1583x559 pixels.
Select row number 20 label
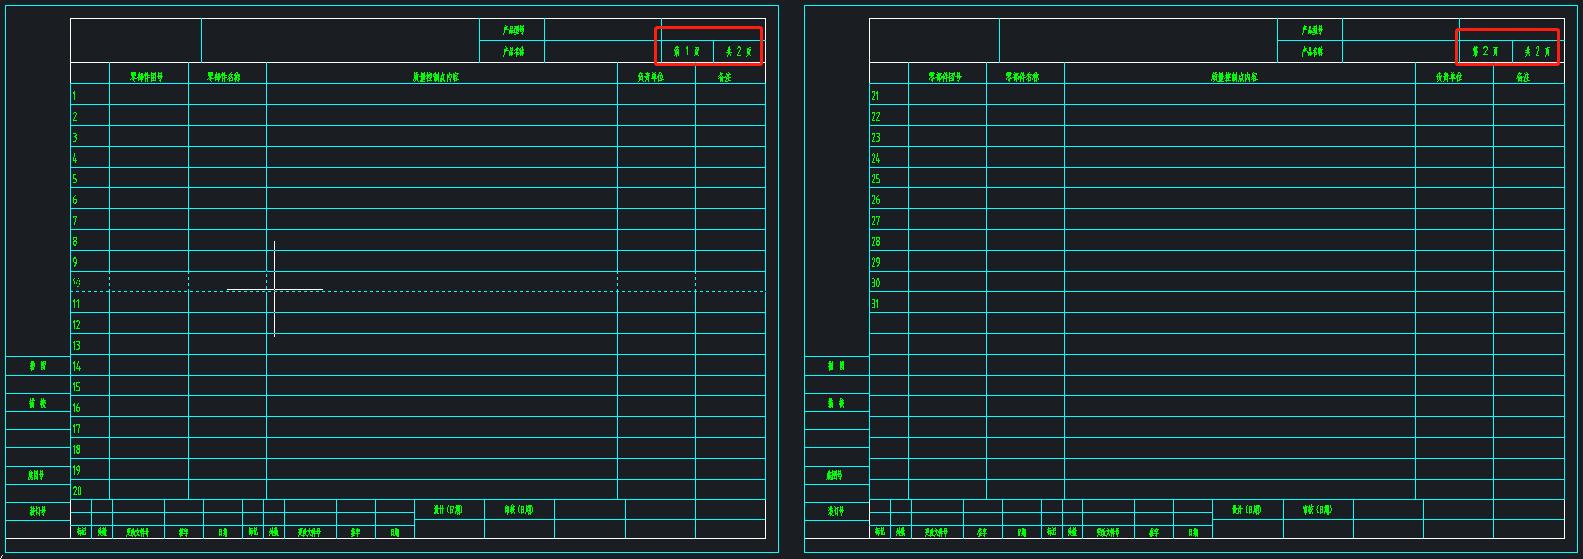pos(76,492)
